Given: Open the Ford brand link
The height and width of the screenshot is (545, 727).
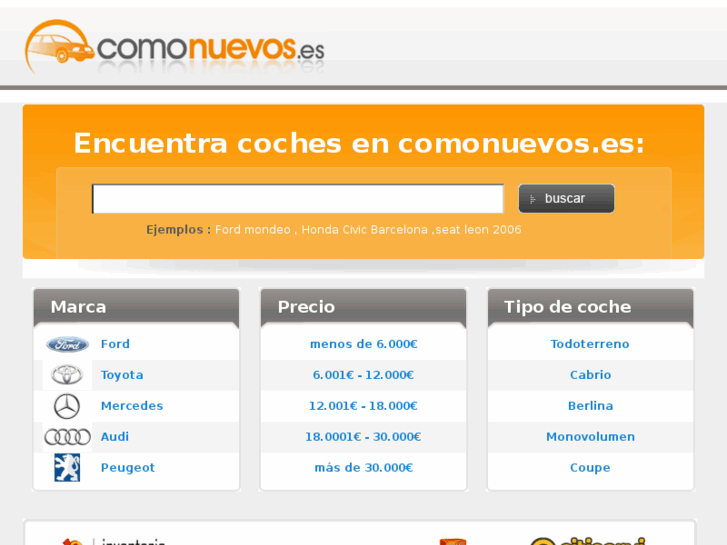Looking at the screenshot, I should (x=115, y=344).
